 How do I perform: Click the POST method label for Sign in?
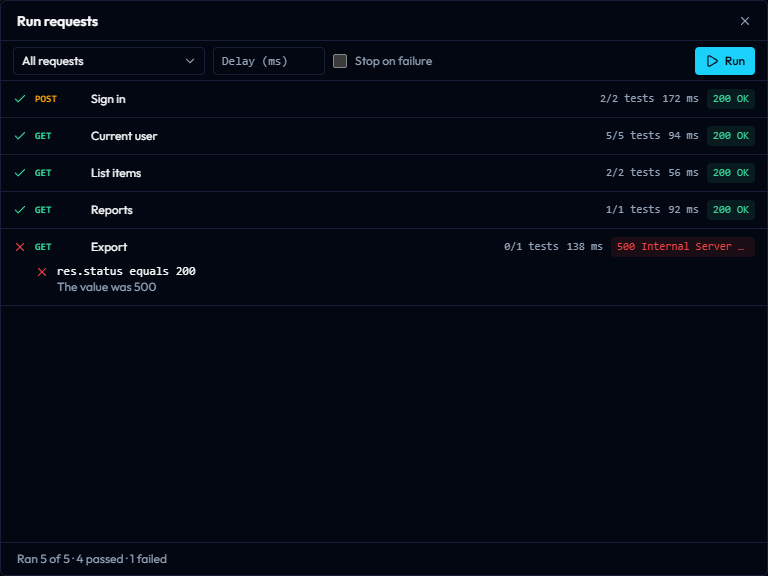pyautogui.click(x=46, y=99)
